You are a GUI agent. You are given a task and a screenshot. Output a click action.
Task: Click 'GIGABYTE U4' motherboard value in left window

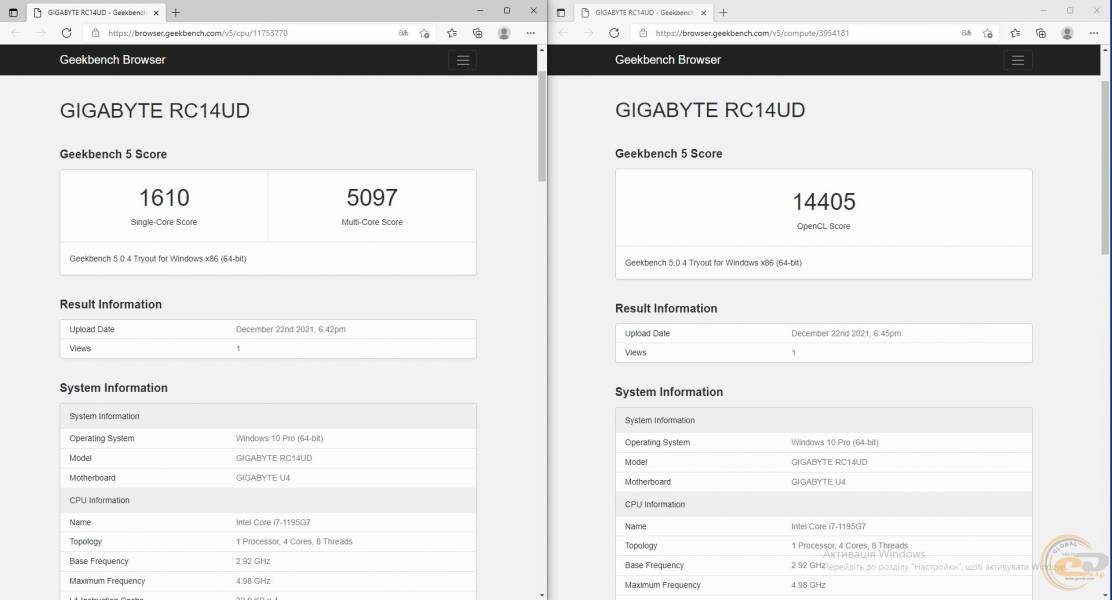coord(262,478)
